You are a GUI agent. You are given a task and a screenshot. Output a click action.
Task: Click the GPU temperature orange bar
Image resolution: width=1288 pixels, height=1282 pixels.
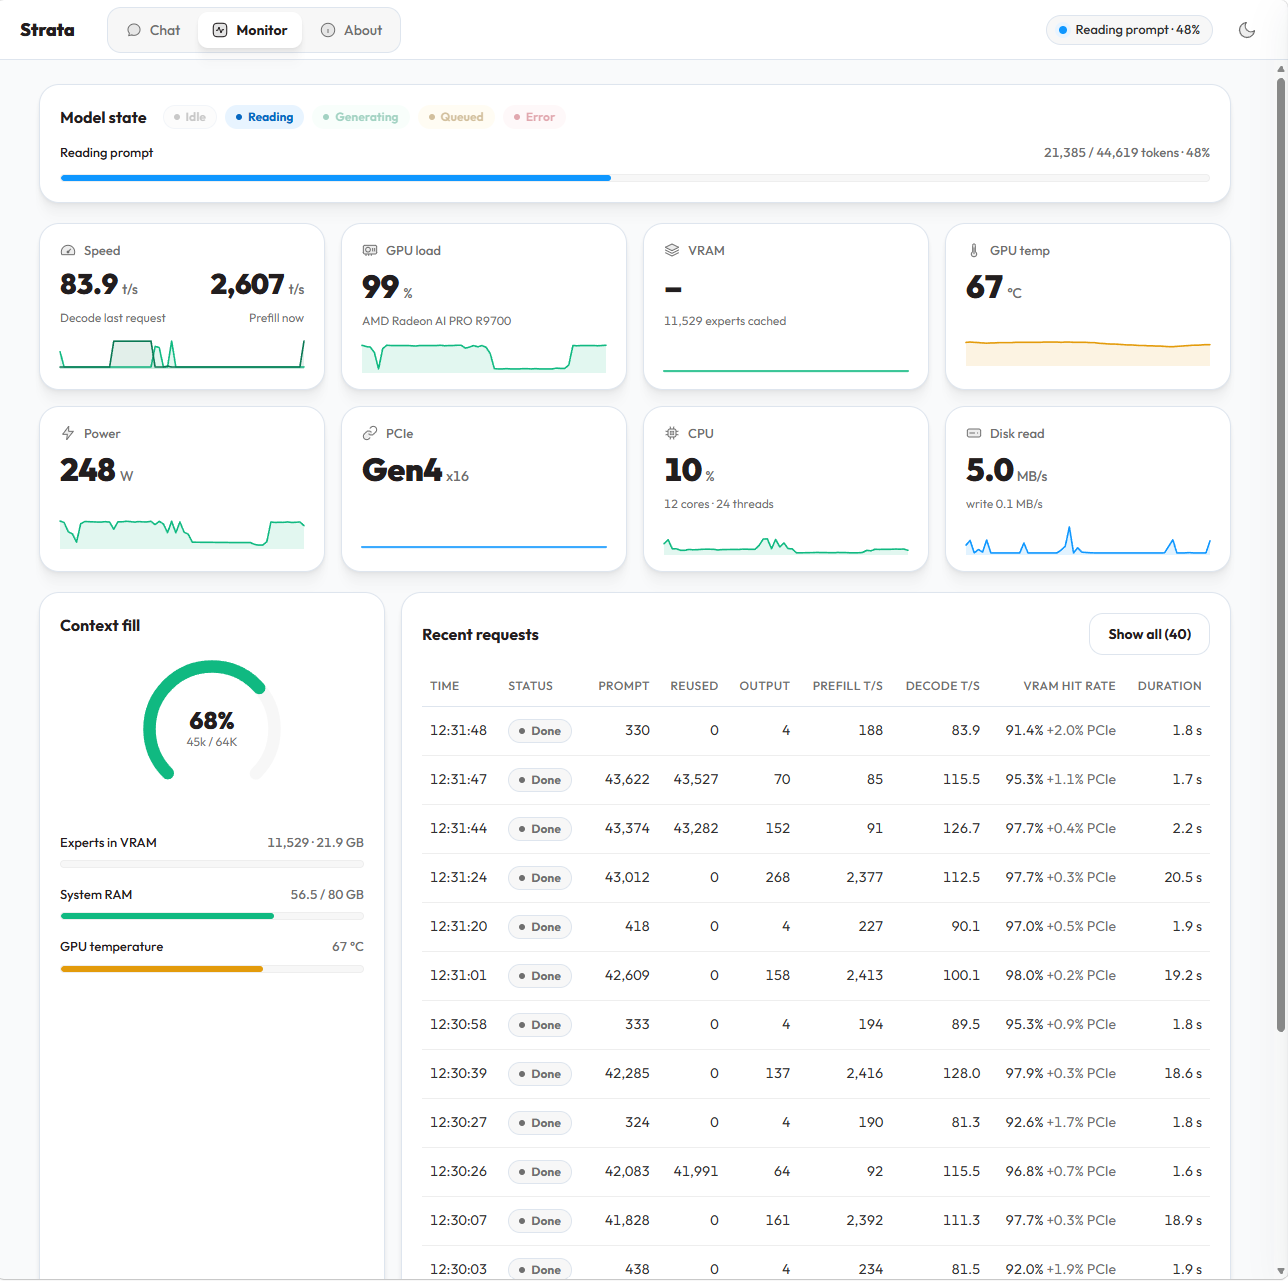click(x=212, y=969)
